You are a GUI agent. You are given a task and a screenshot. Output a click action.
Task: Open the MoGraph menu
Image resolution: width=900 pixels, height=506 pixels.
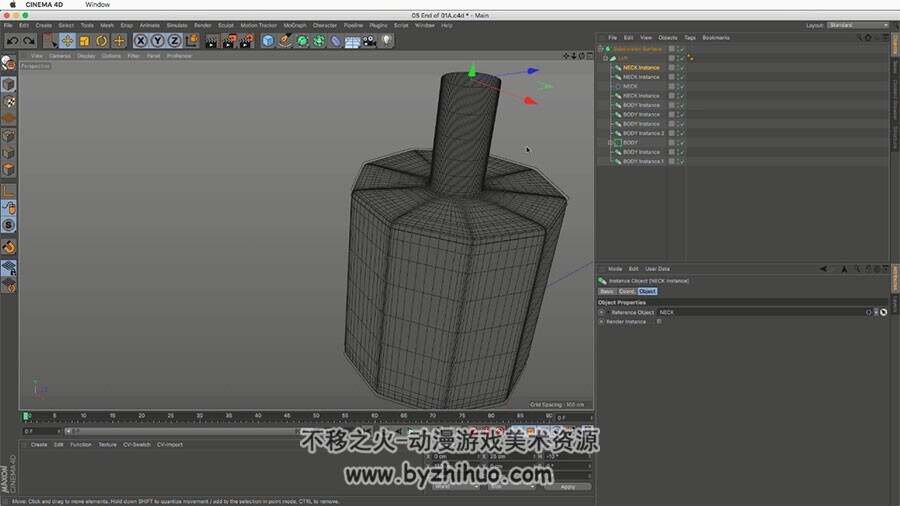tap(295, 25)
